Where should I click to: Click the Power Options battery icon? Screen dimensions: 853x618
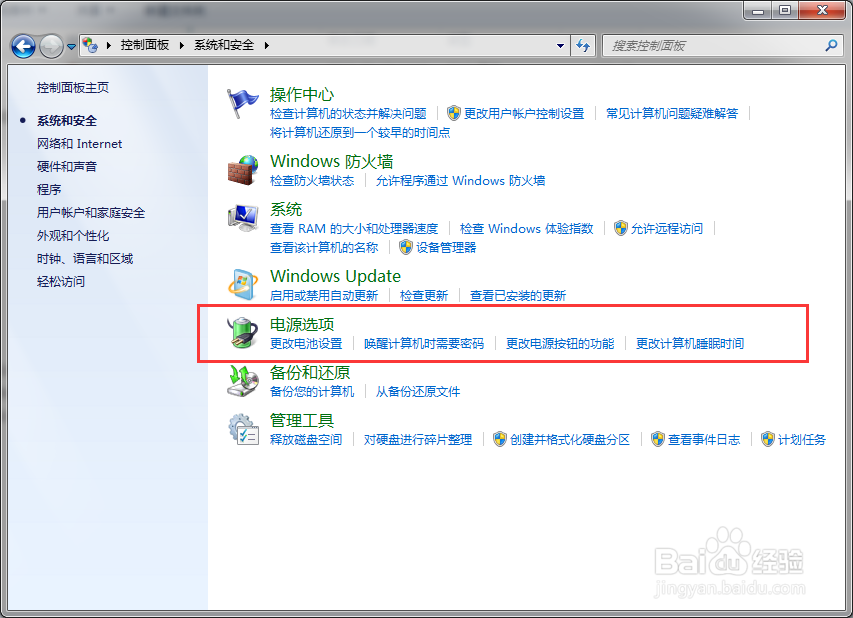click(x=243, y=332)
